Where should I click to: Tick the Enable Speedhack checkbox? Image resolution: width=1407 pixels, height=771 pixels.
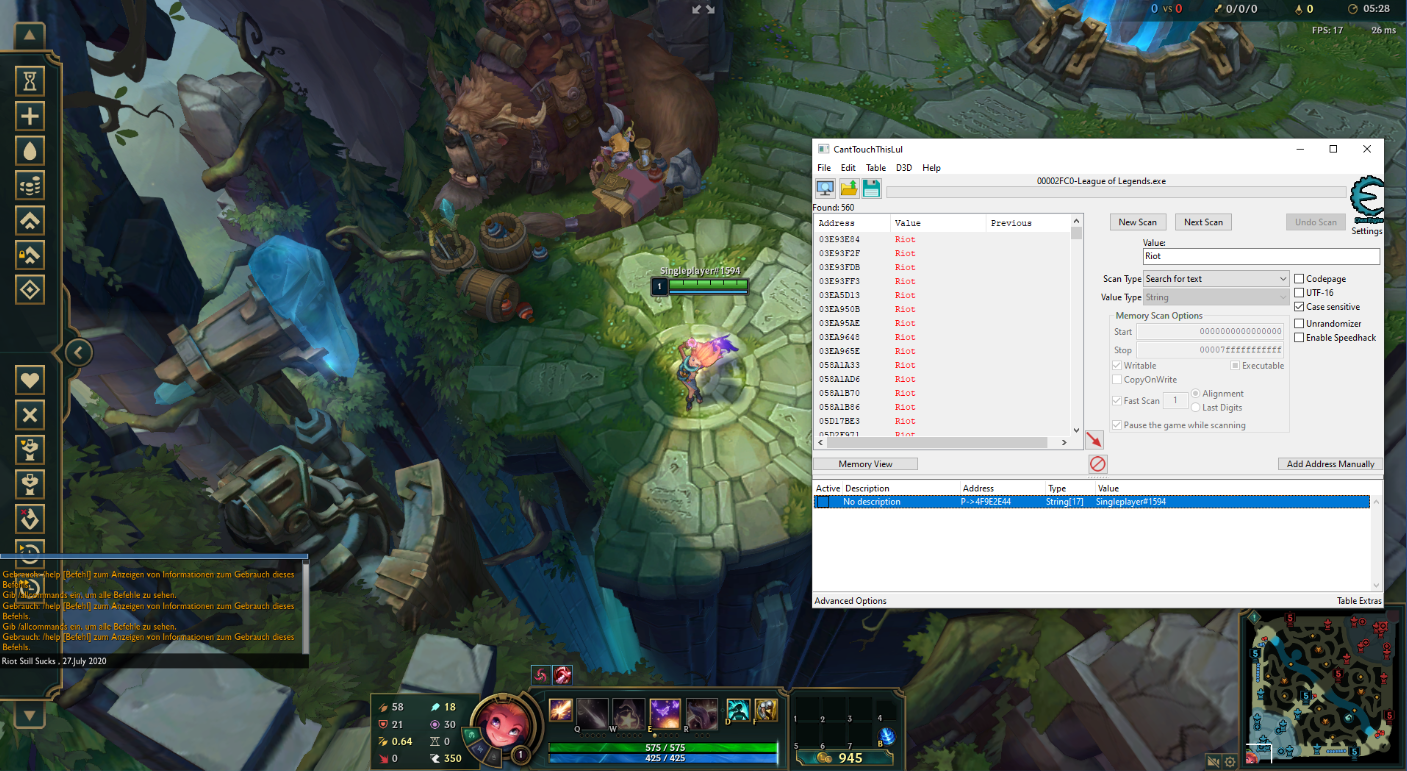(1299, 337)
